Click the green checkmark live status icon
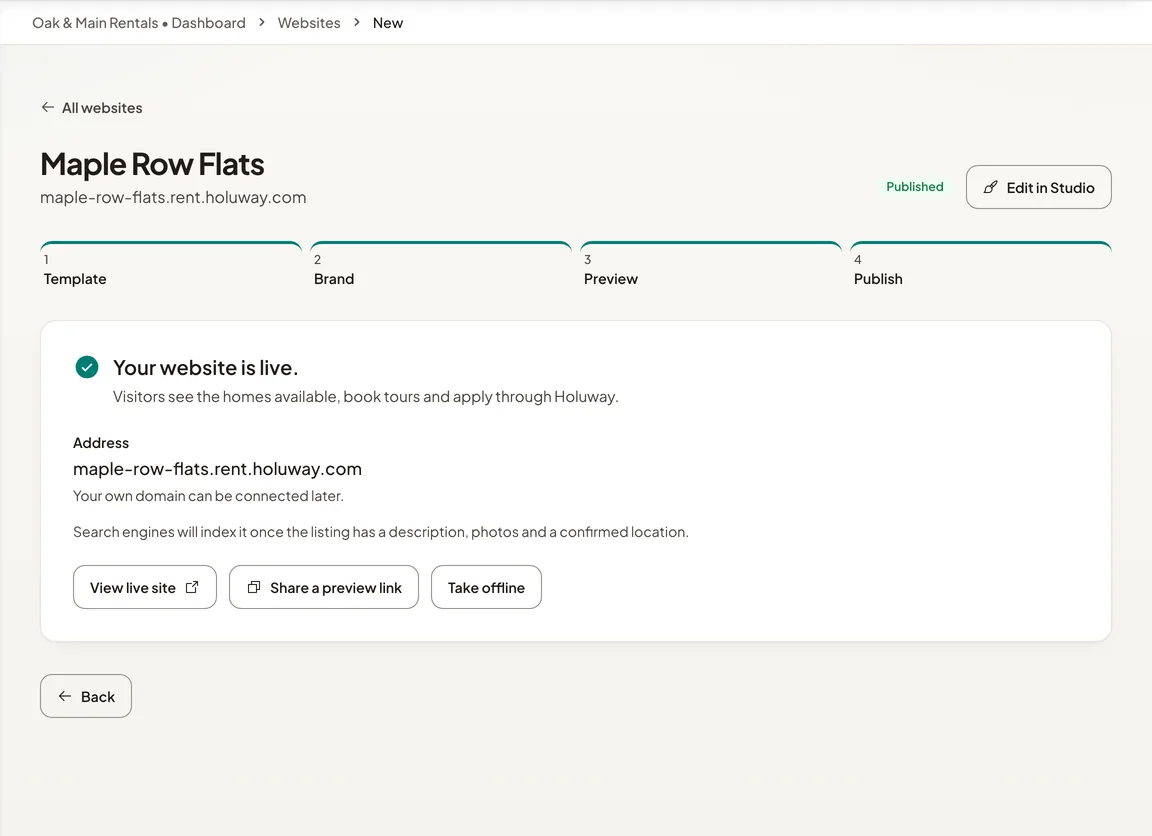 [87, 367]
